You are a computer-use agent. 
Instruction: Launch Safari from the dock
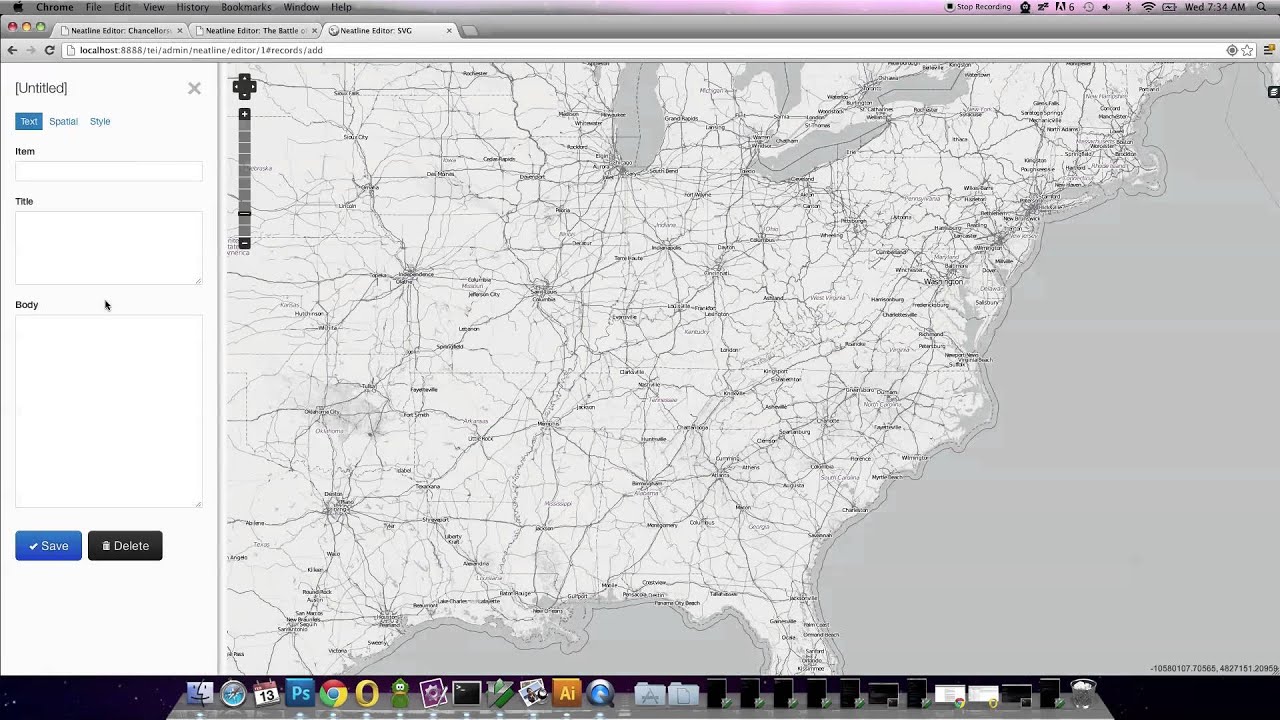[233, 693]
